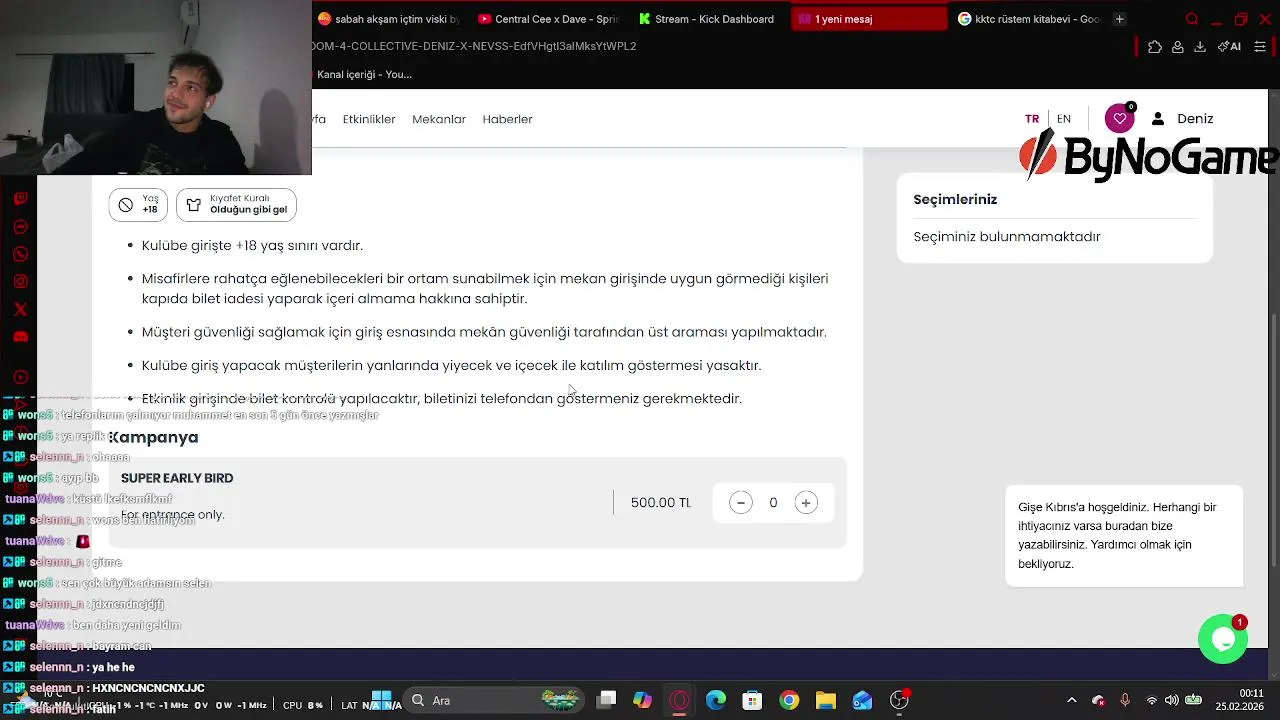Screen dimensions: 1280x720
Task: Open Microsoft Edge from the taskbar
Action: (716, 700)
